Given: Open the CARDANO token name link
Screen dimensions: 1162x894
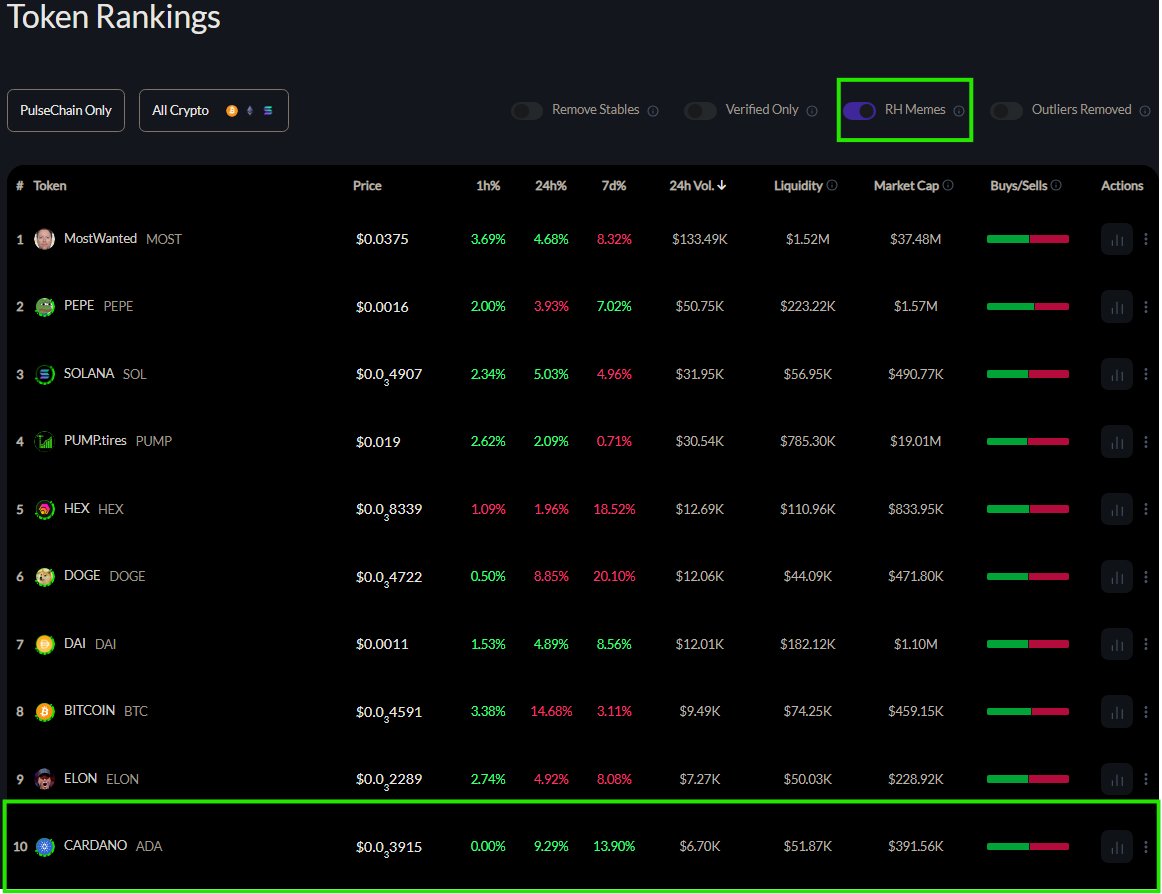Looking at the screenshot, I should point(95,845).
